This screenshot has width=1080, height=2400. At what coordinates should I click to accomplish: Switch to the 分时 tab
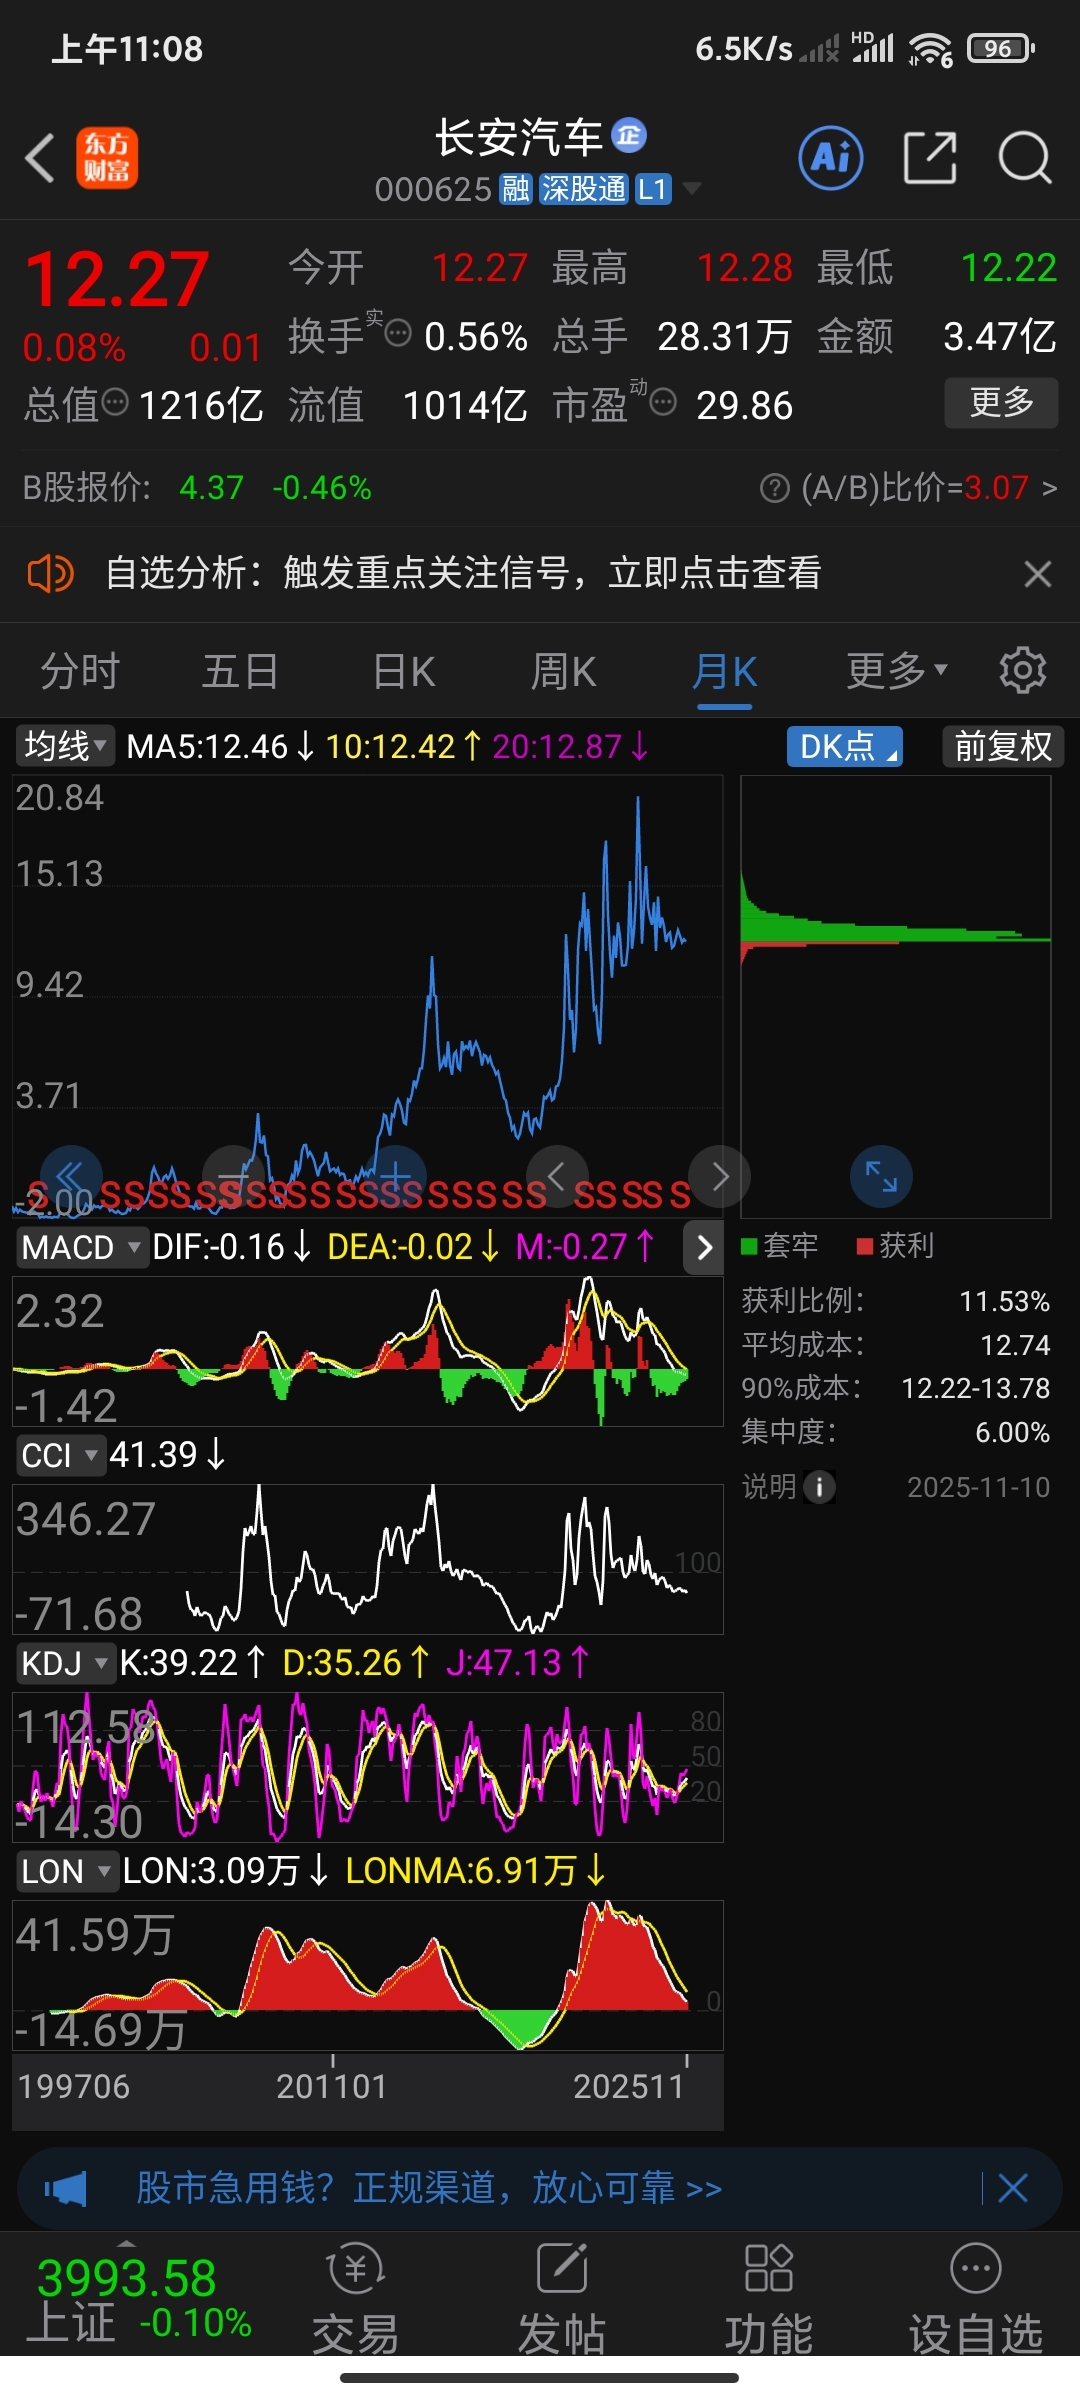point(80,670)
